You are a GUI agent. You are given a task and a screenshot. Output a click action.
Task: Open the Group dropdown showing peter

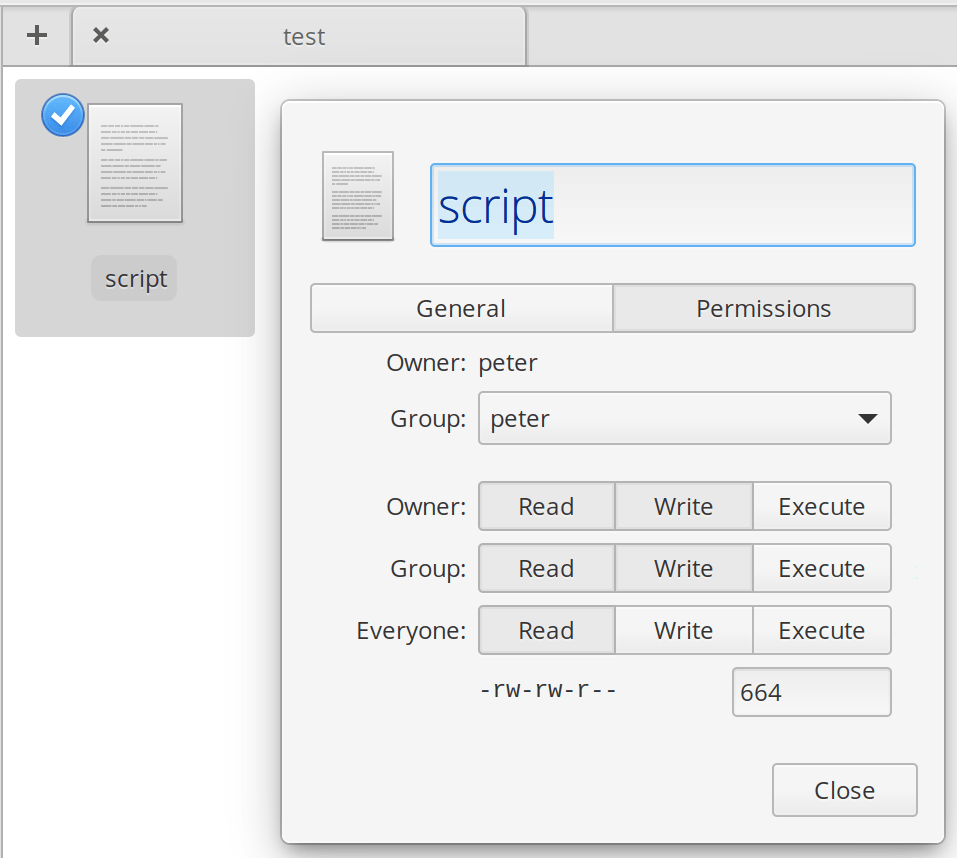(x=684, y=418)
